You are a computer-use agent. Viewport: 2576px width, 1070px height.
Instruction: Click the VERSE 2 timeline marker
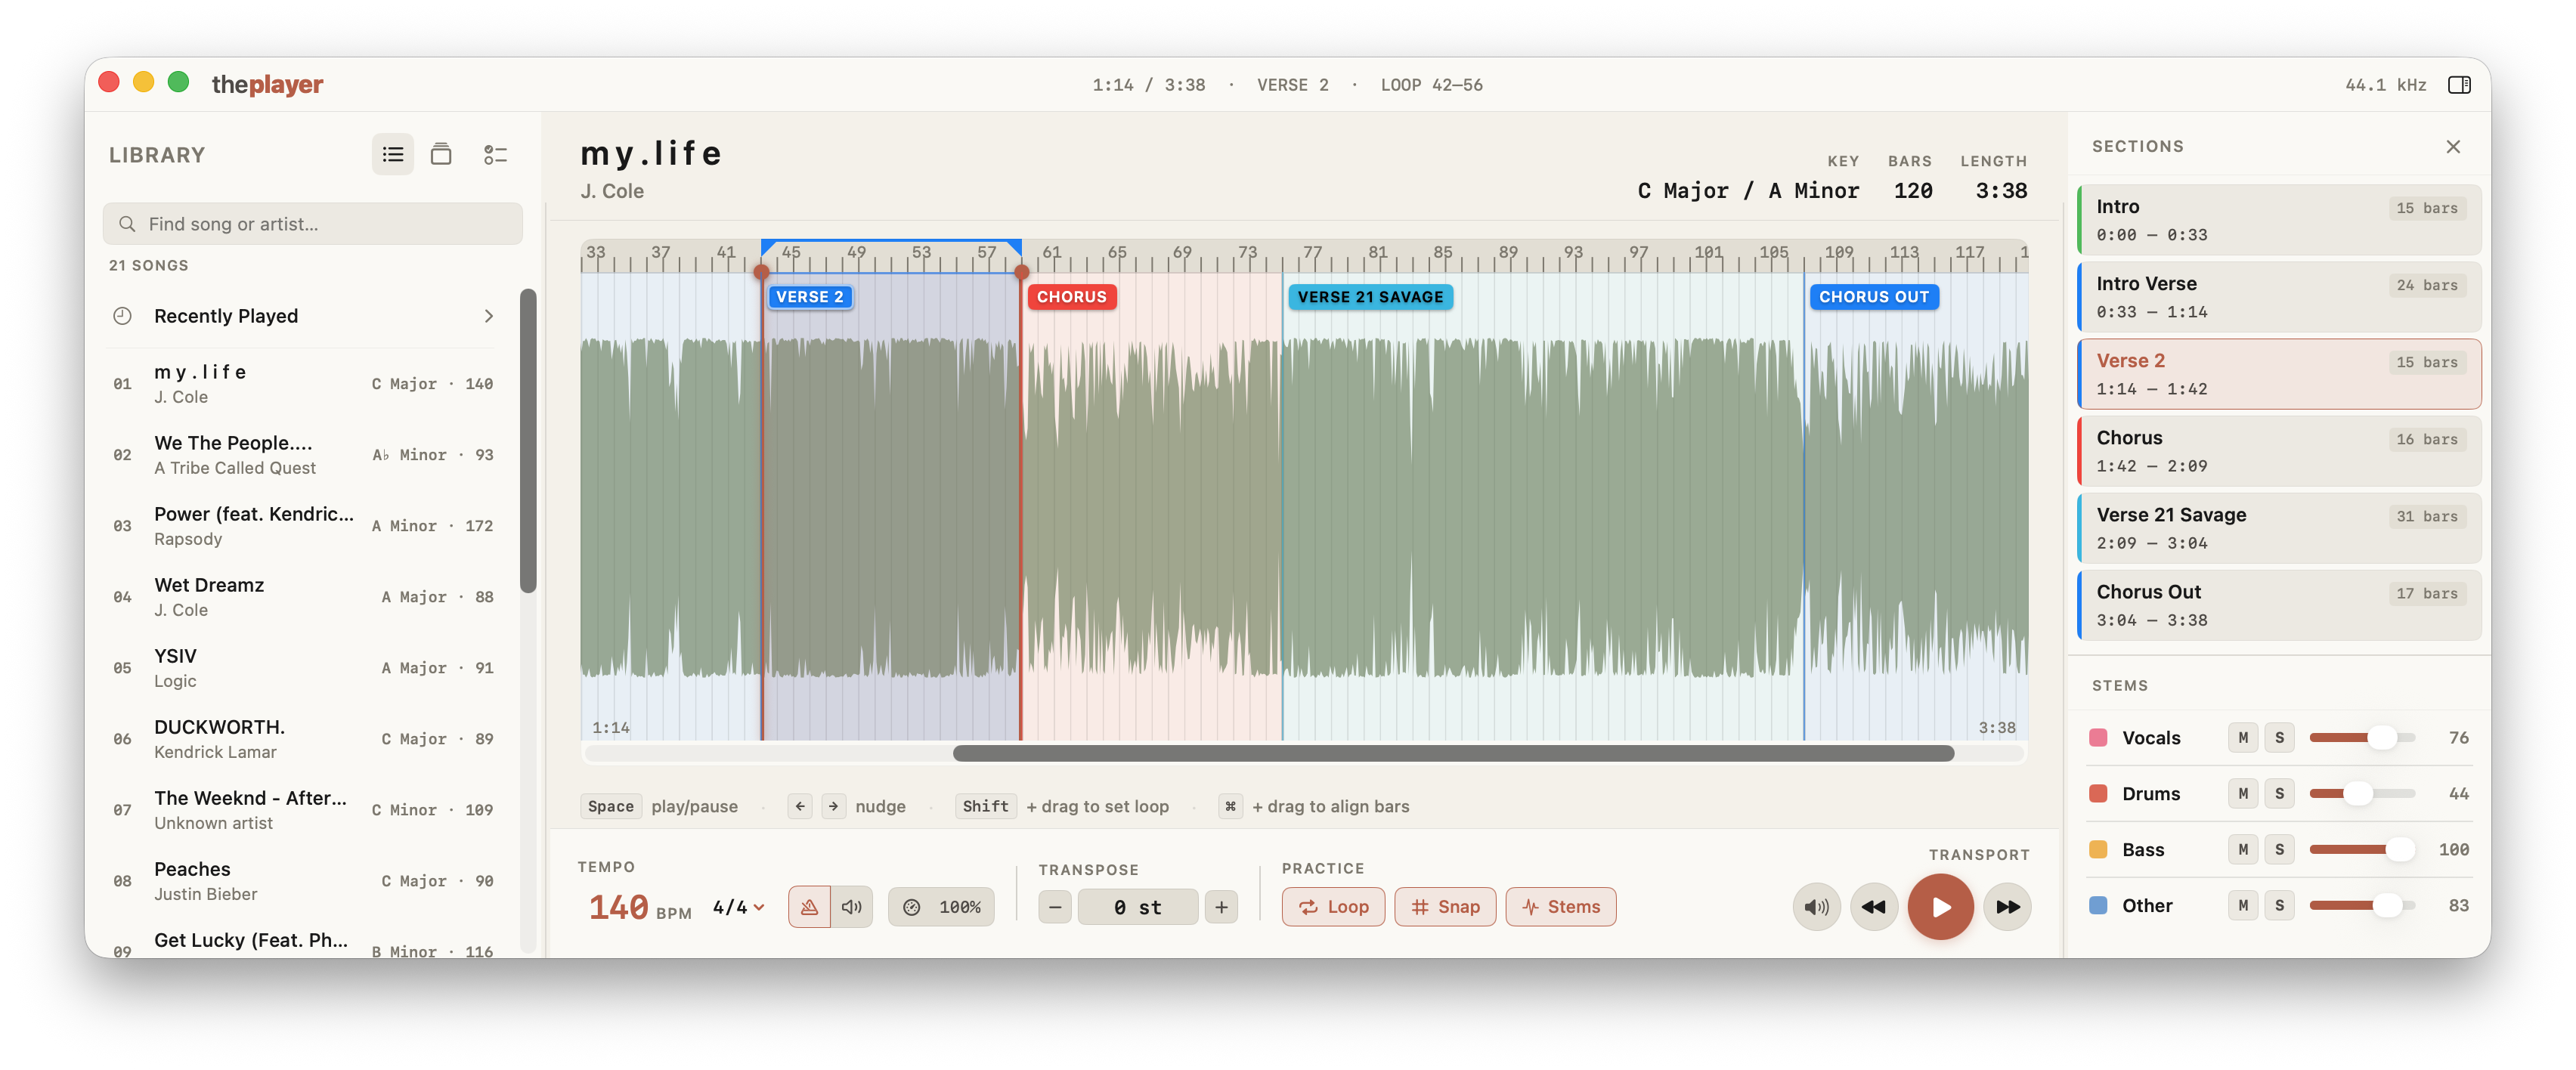[x=810, y=297]
